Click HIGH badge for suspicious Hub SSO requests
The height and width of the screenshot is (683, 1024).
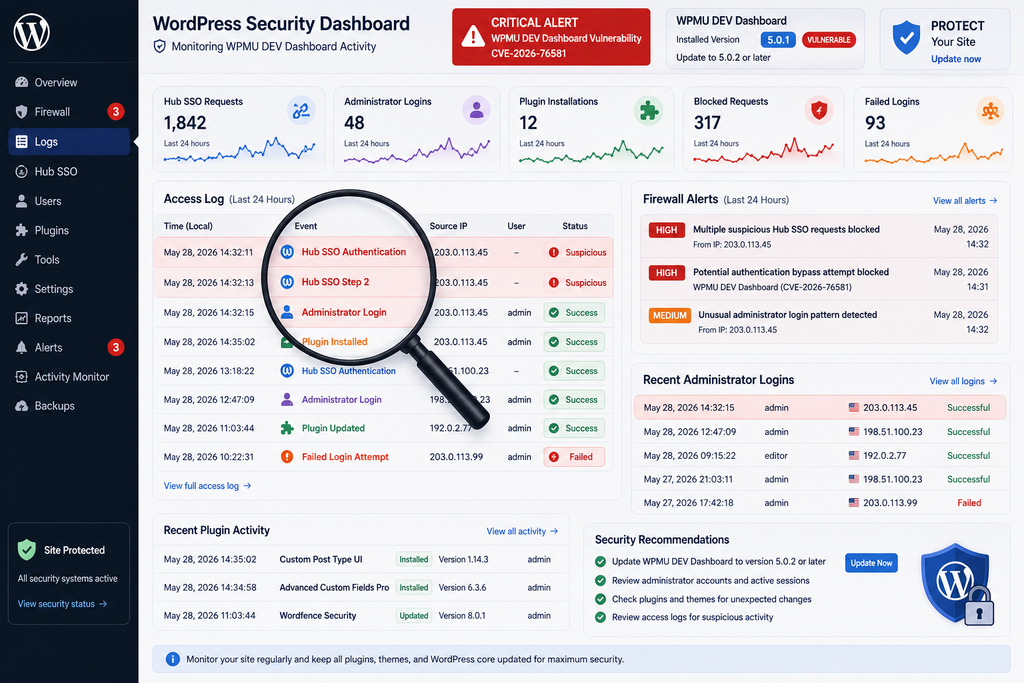coord(666,230)
